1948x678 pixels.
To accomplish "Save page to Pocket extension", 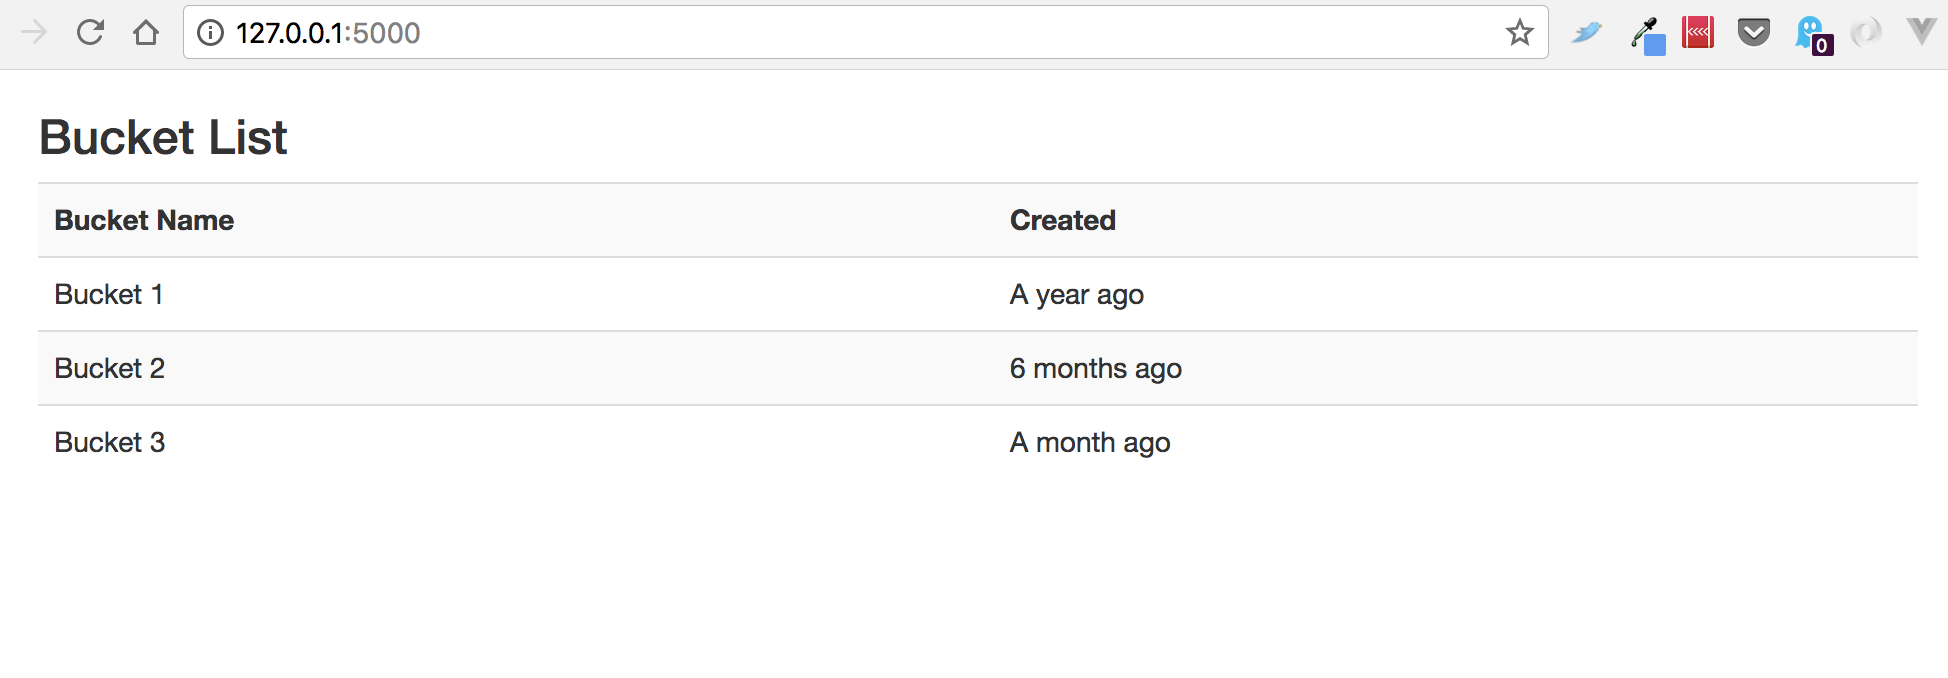I will pyautogui.click(x=1754, y=33).
